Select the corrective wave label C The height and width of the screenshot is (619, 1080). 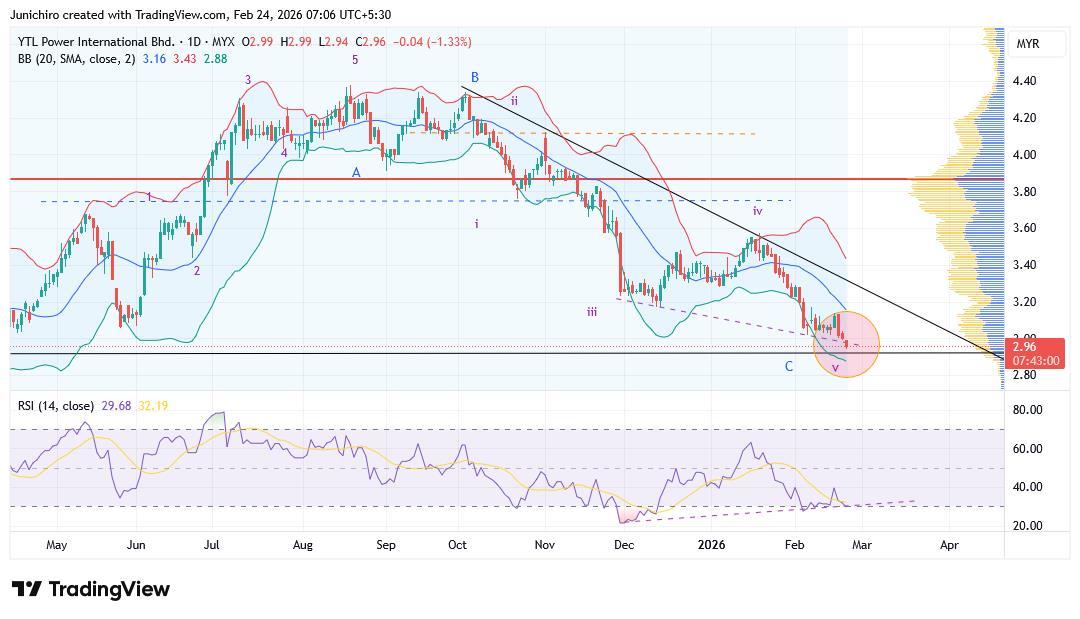[x=789, y=366]
